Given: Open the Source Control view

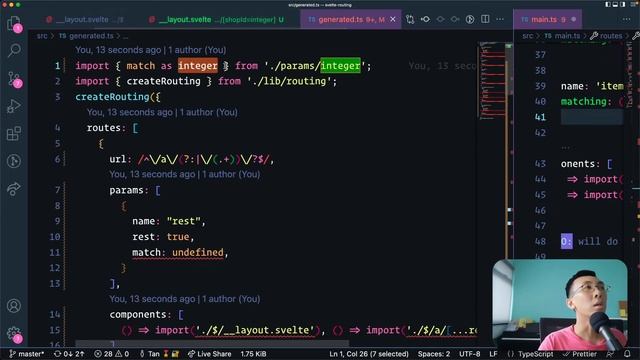Looking at the screenshot, I should (14, 79).
